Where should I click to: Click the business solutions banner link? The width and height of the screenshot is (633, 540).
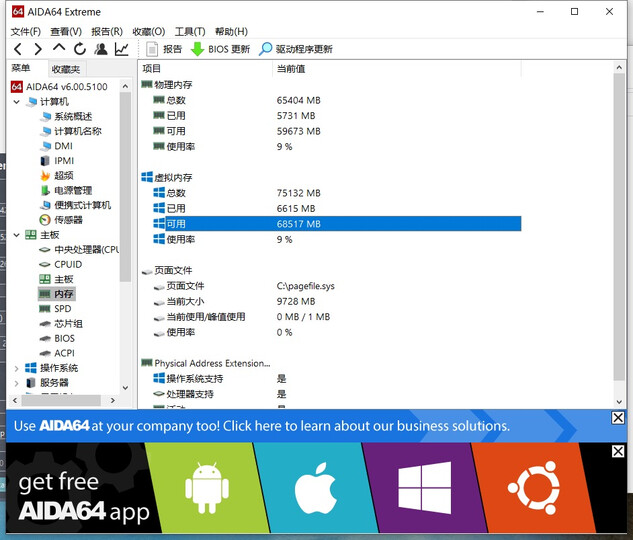click(x=262, y=426)
